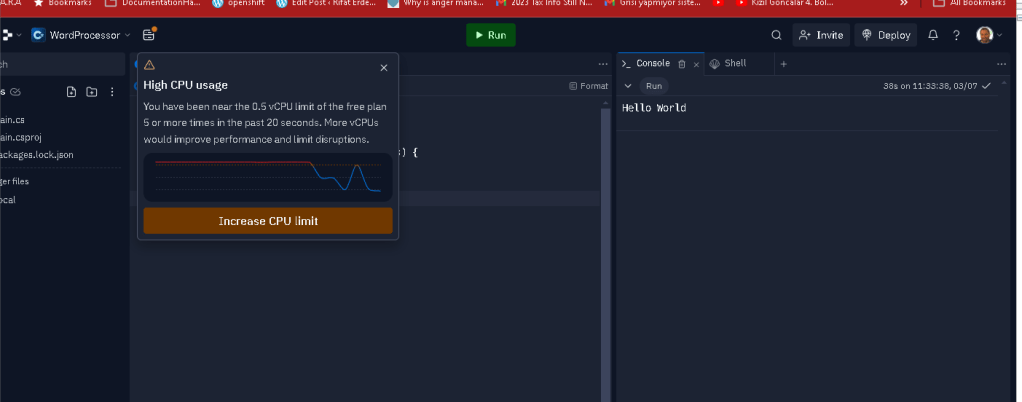The width and height of the screenshot is (1022, 402).
Task: Format the code with Format button
Action: [588, 86]
